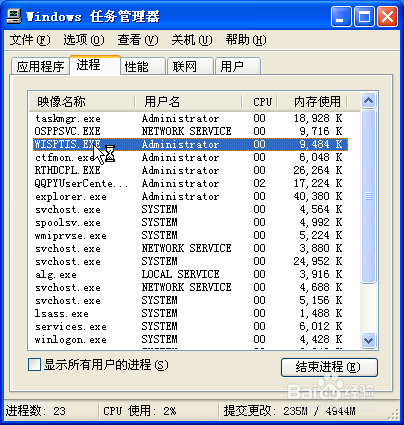Screen dimensions: 404x425
Task: Sort by 内存使用 column header
Action: (313, 101)
